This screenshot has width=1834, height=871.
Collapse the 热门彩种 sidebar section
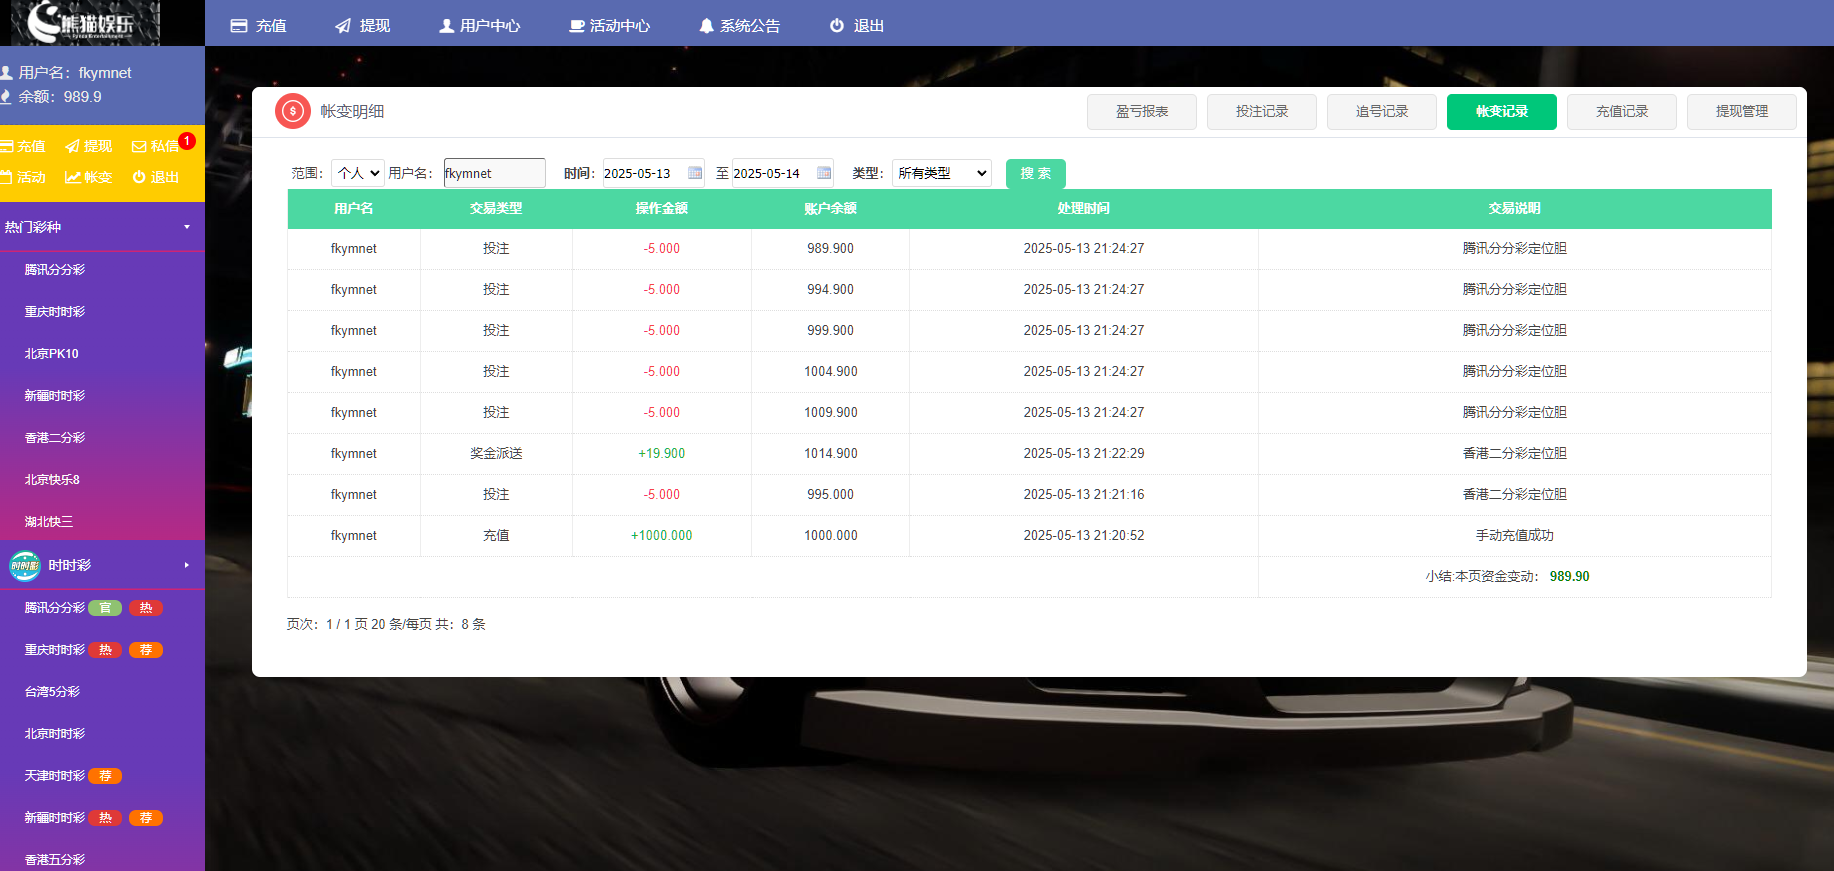[x=186, y=227]
